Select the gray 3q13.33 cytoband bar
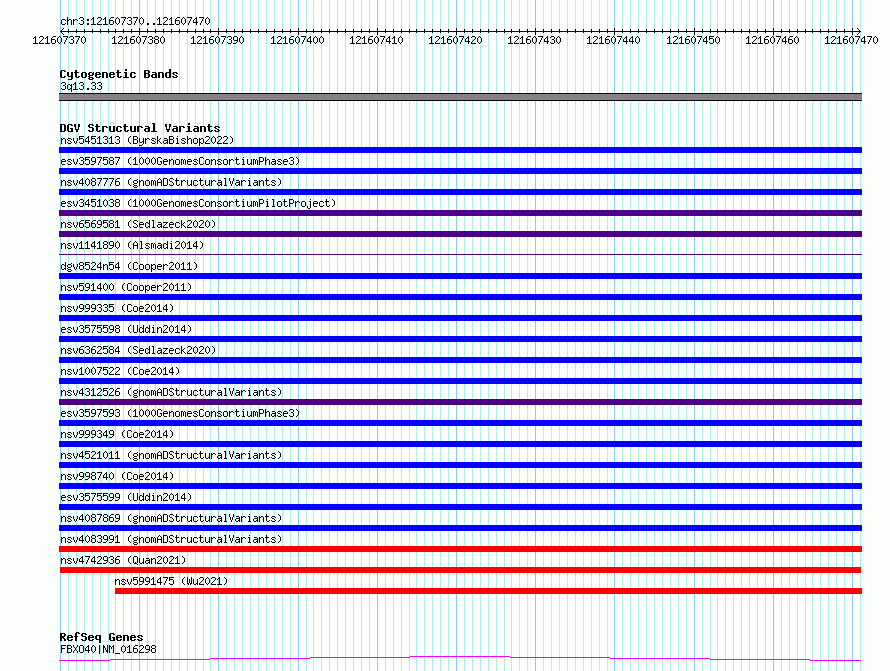 point(460,97)
